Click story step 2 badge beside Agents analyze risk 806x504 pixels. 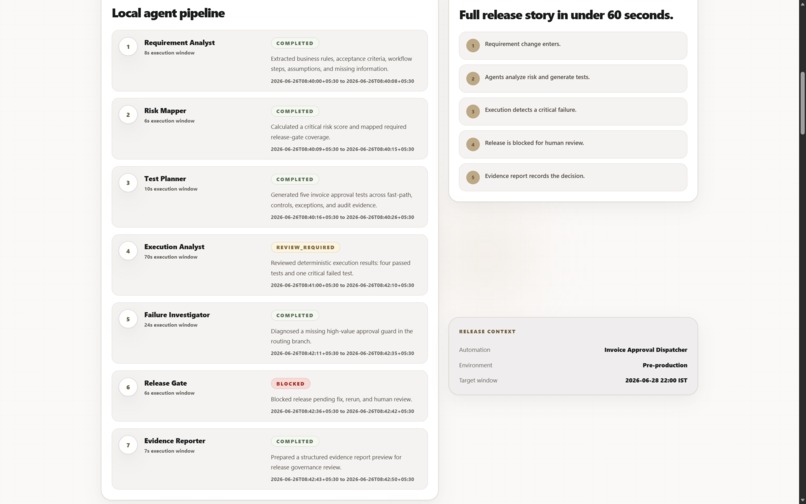473,78
